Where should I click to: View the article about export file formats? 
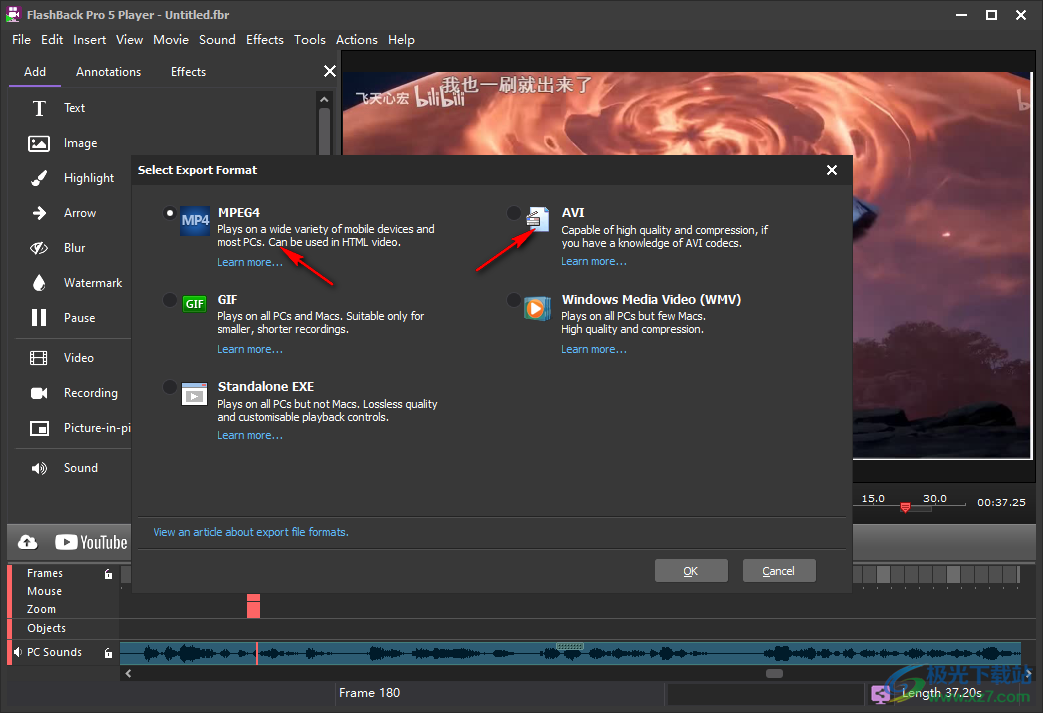251,532
